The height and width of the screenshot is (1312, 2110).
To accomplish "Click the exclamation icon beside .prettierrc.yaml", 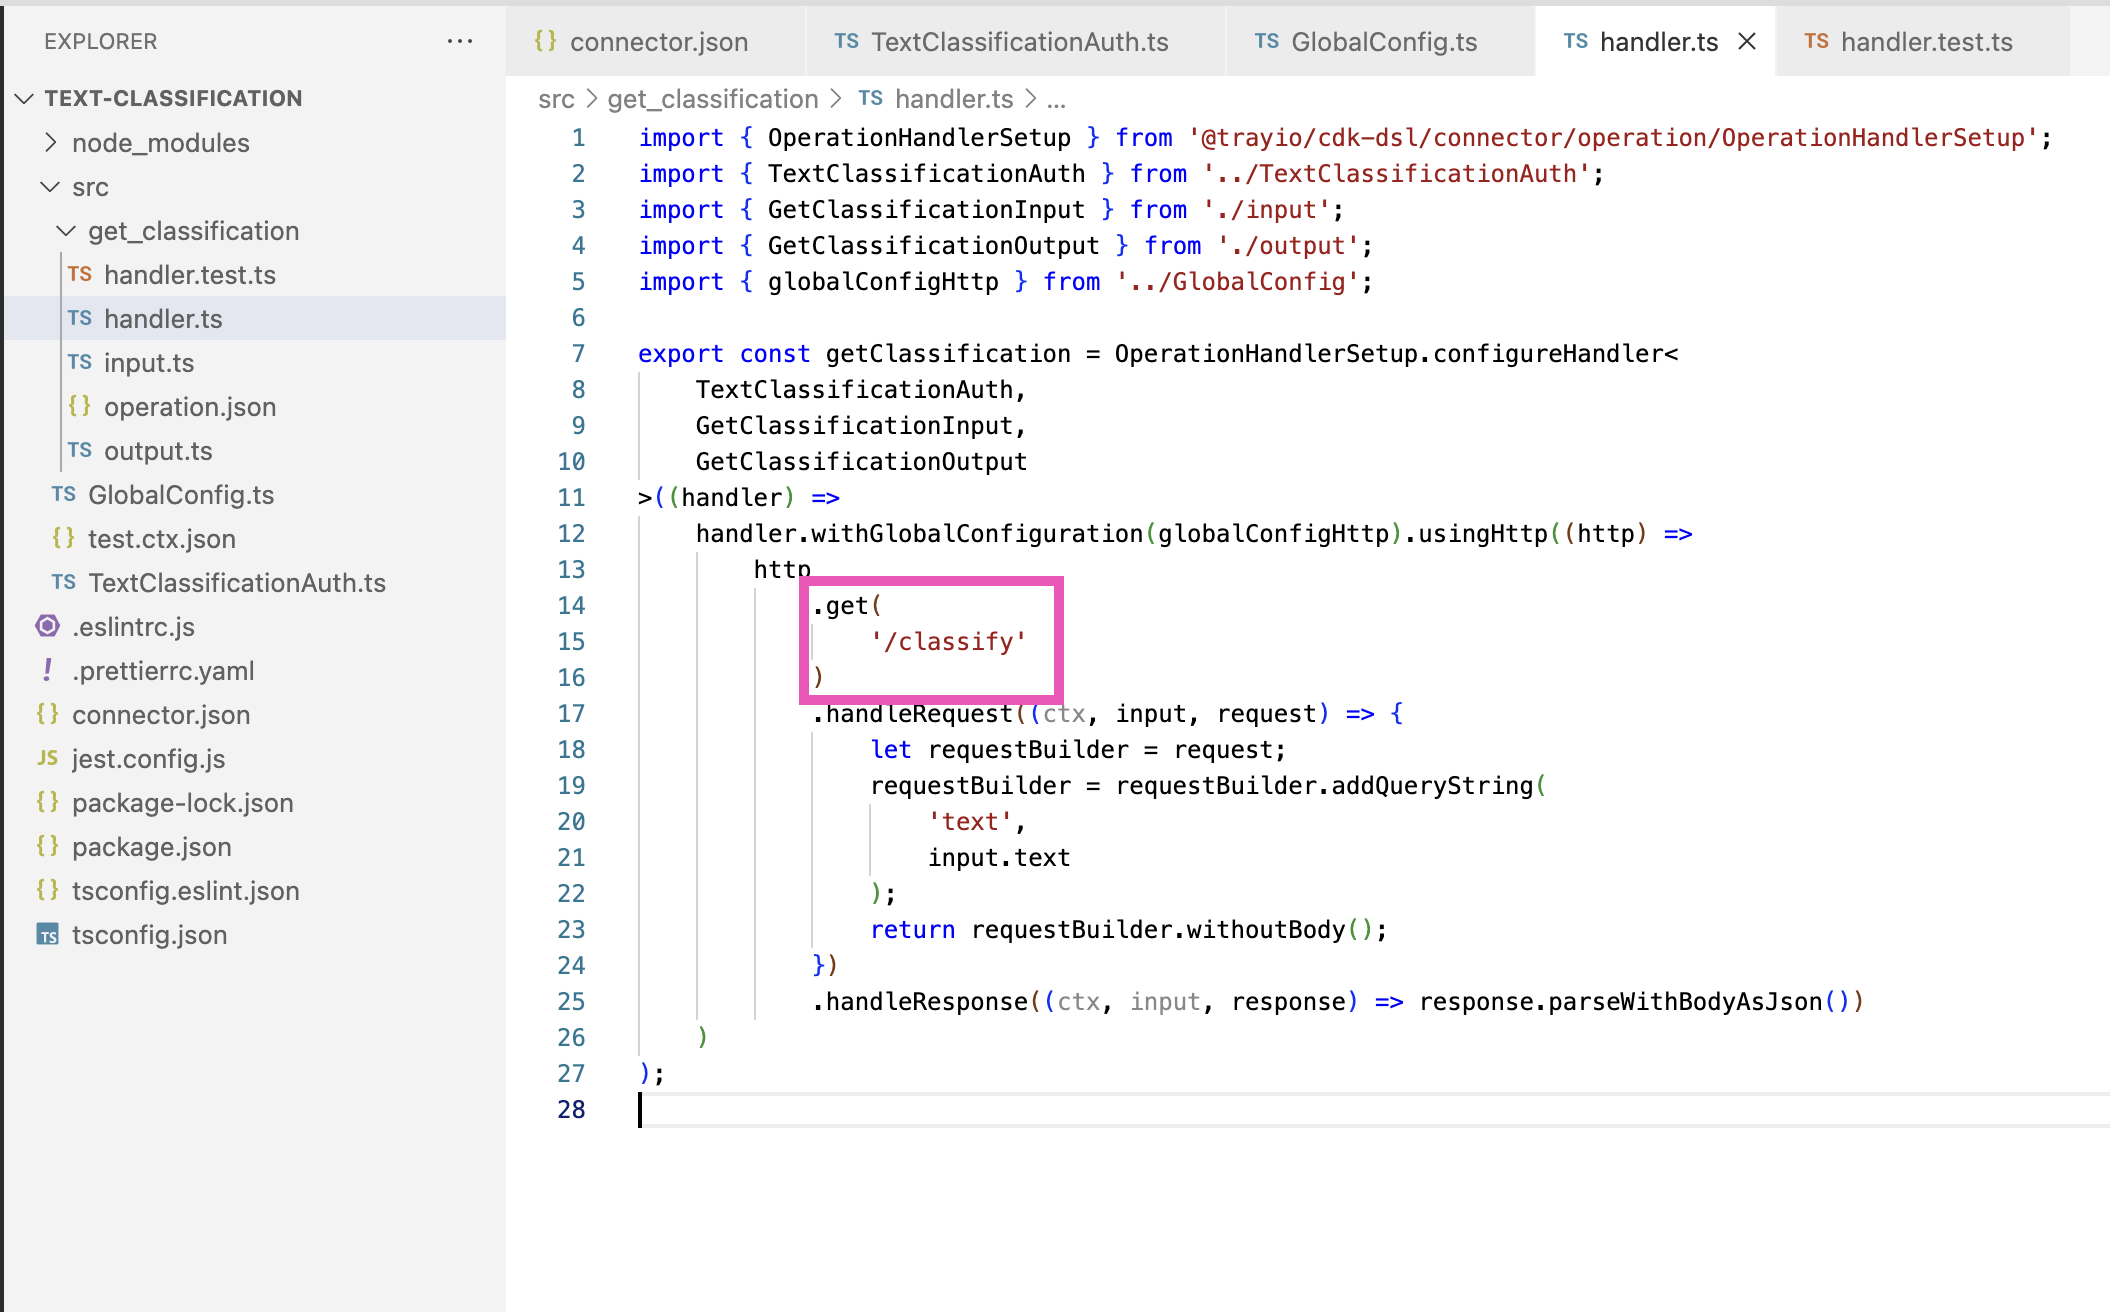I will 47,670.
